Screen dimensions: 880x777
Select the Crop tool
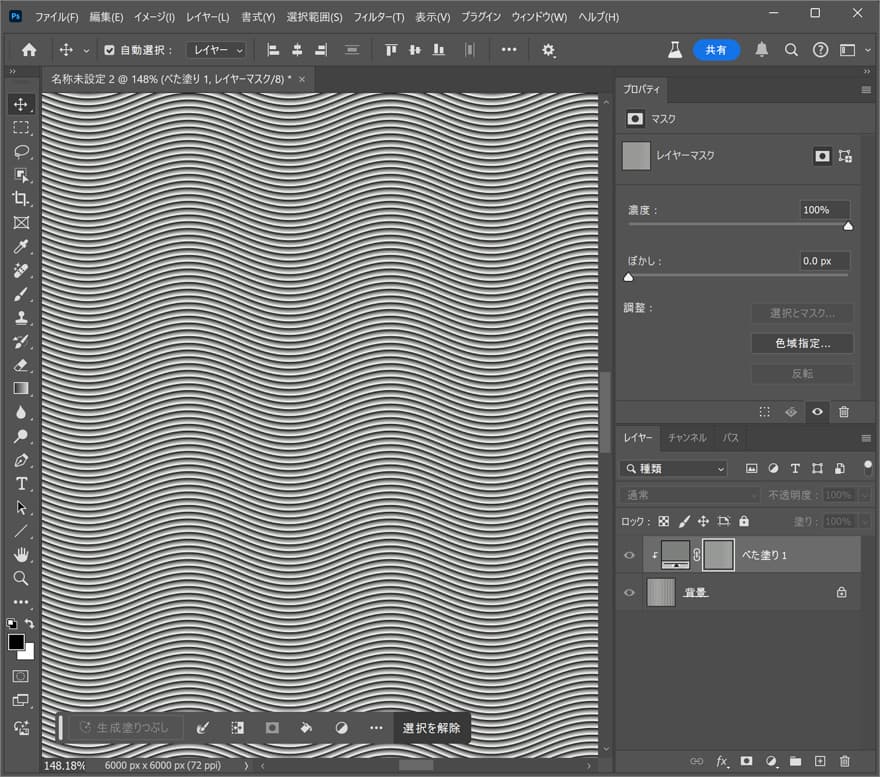21,199
